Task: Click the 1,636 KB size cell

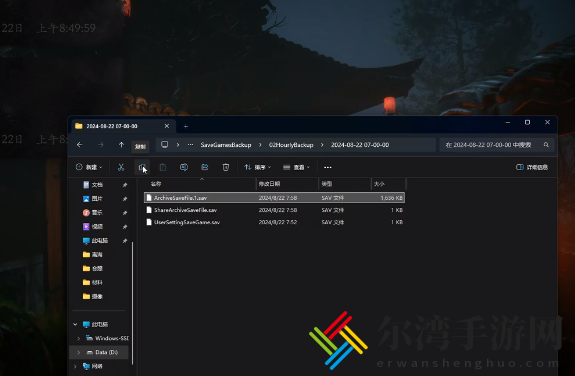Action: (391, 198)
